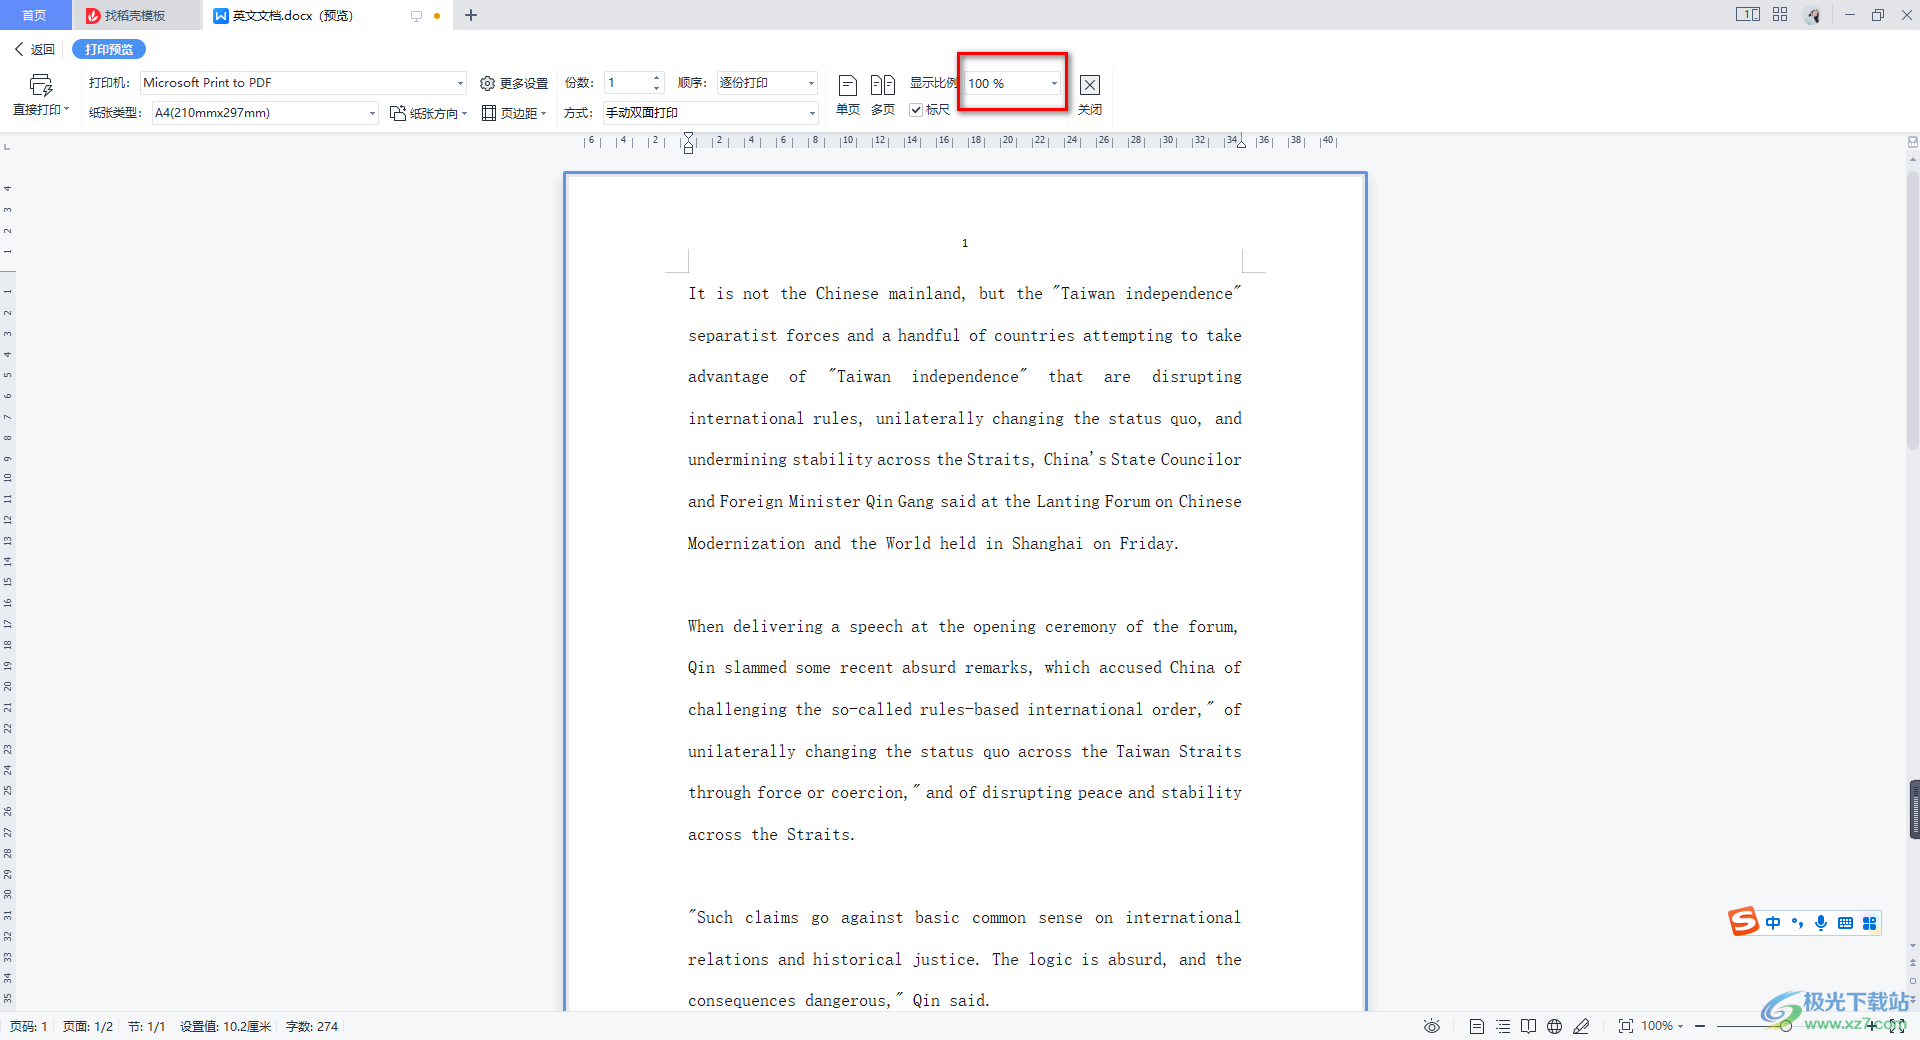Click the zoom slider handle
The width and height of the screenshot is (1920, 1040).
point(1785,1026)
